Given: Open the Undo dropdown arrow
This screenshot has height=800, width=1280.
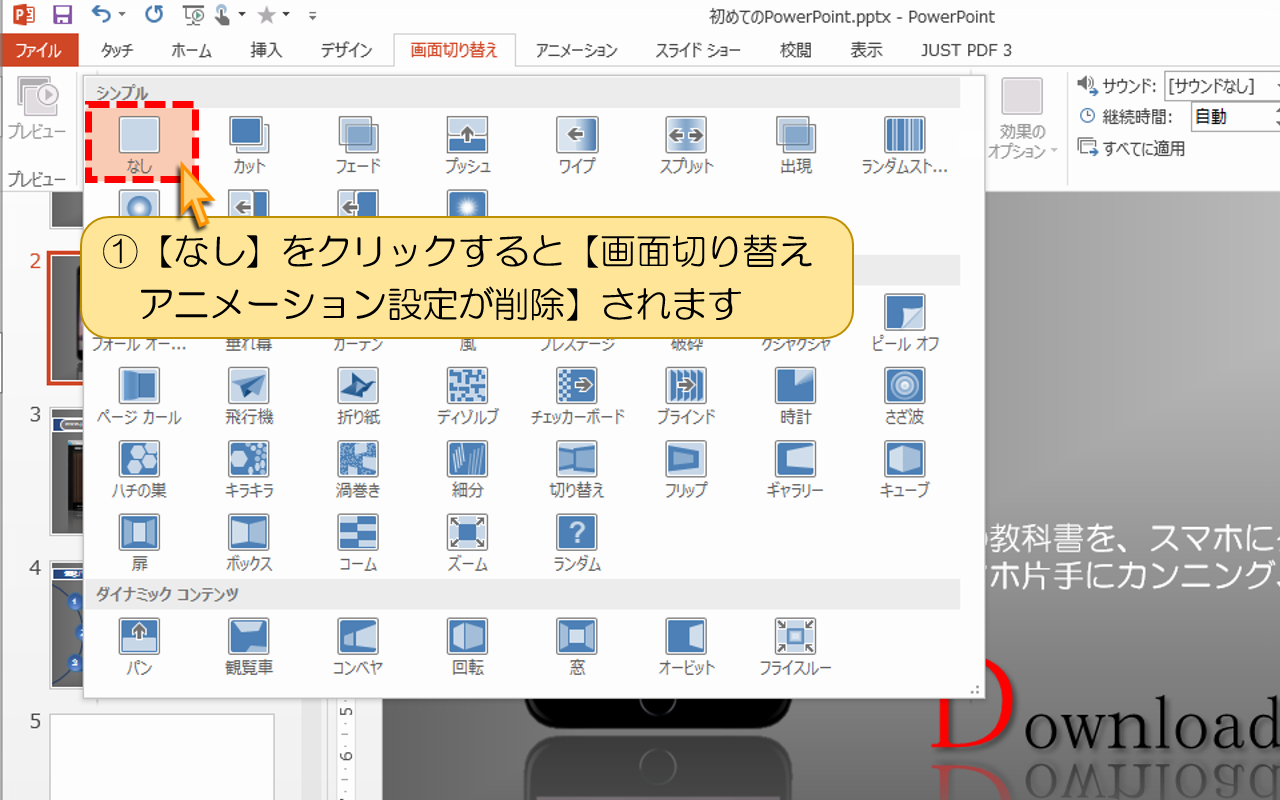Looking at the screenshot, I should click(x=122, y=16).
